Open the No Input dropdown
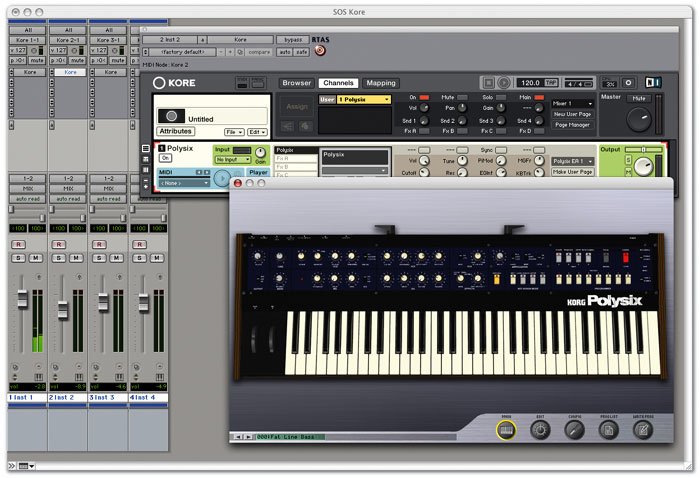Screen dimensions: 700x478 pyautogui.click(x=233, y=160)
